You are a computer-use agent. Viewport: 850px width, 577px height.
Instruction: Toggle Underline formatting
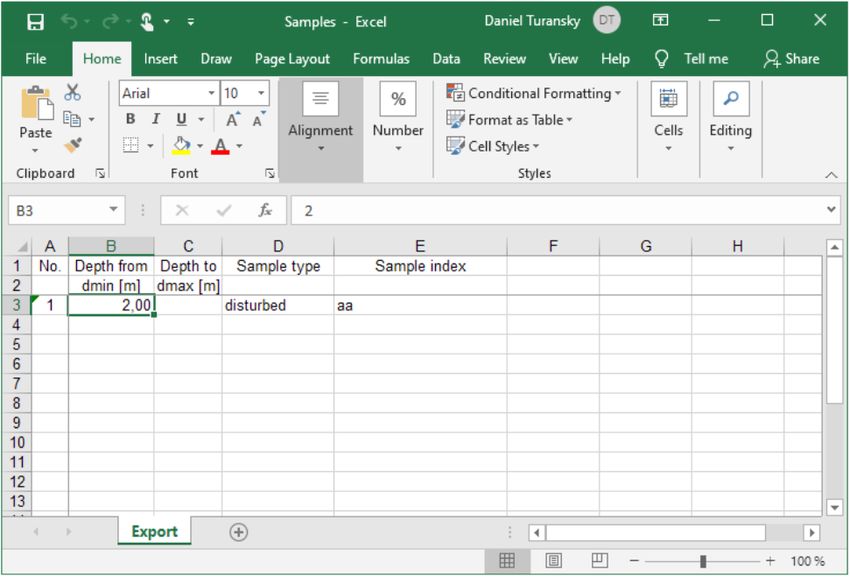click(x=180, y=120)
